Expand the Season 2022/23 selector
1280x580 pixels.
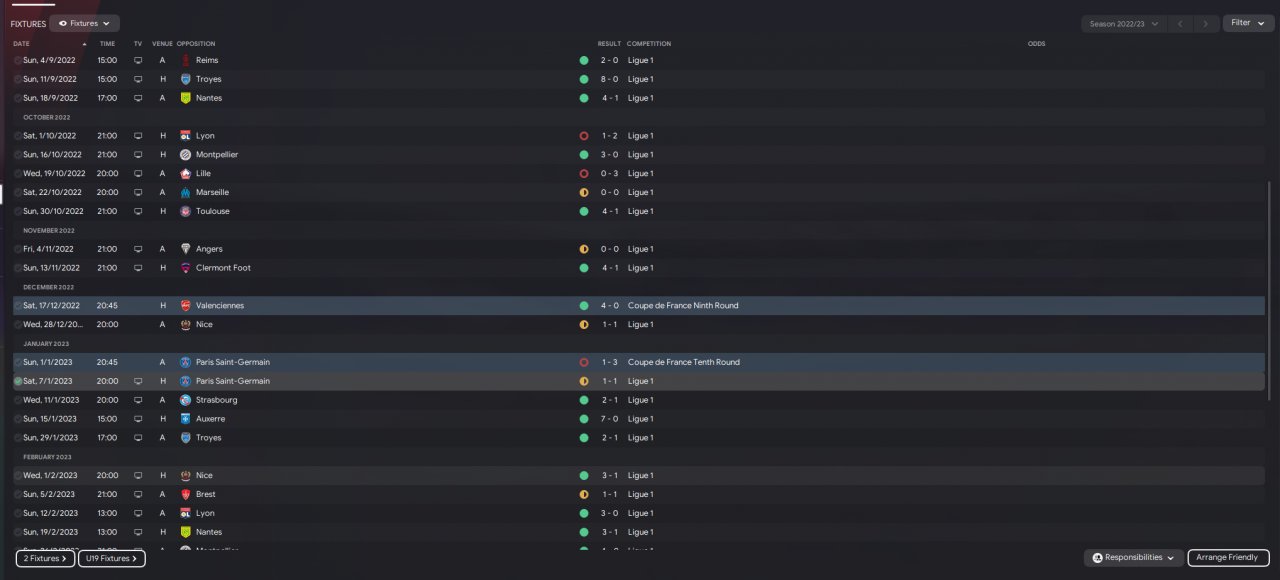1124,23
